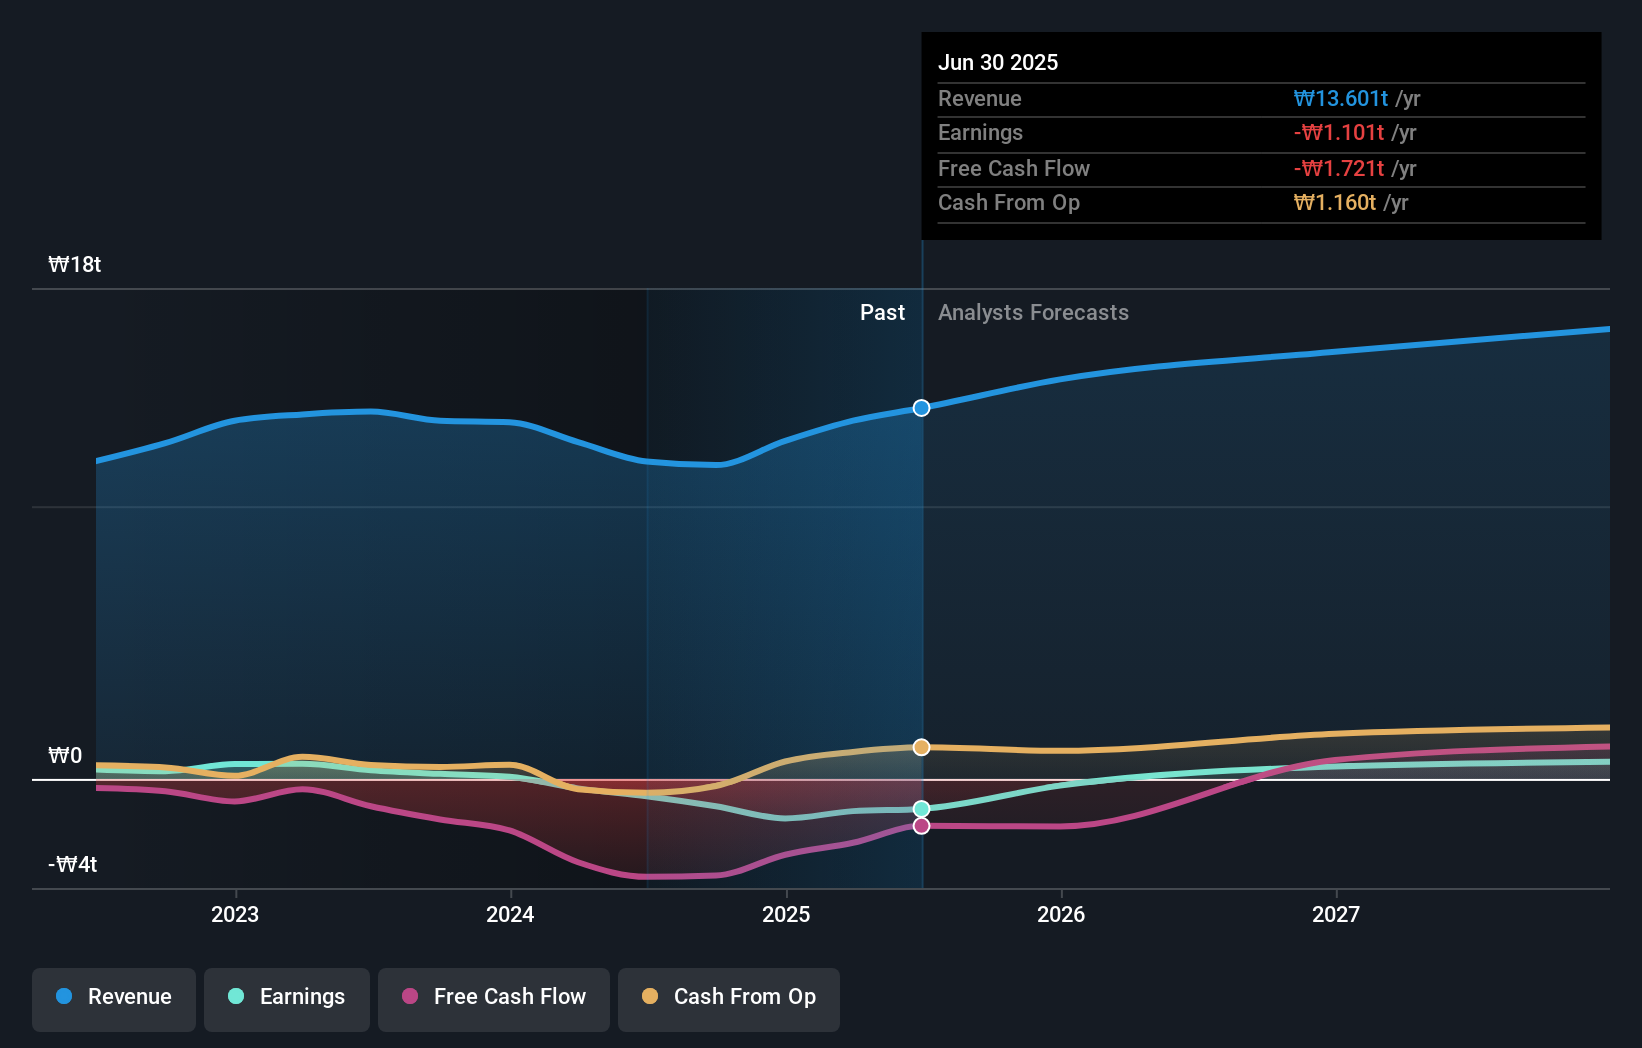Select the Analysts Forecasts section label
The width and height of the screenshot is (1642, 1048).
[x=1033, y=312]
